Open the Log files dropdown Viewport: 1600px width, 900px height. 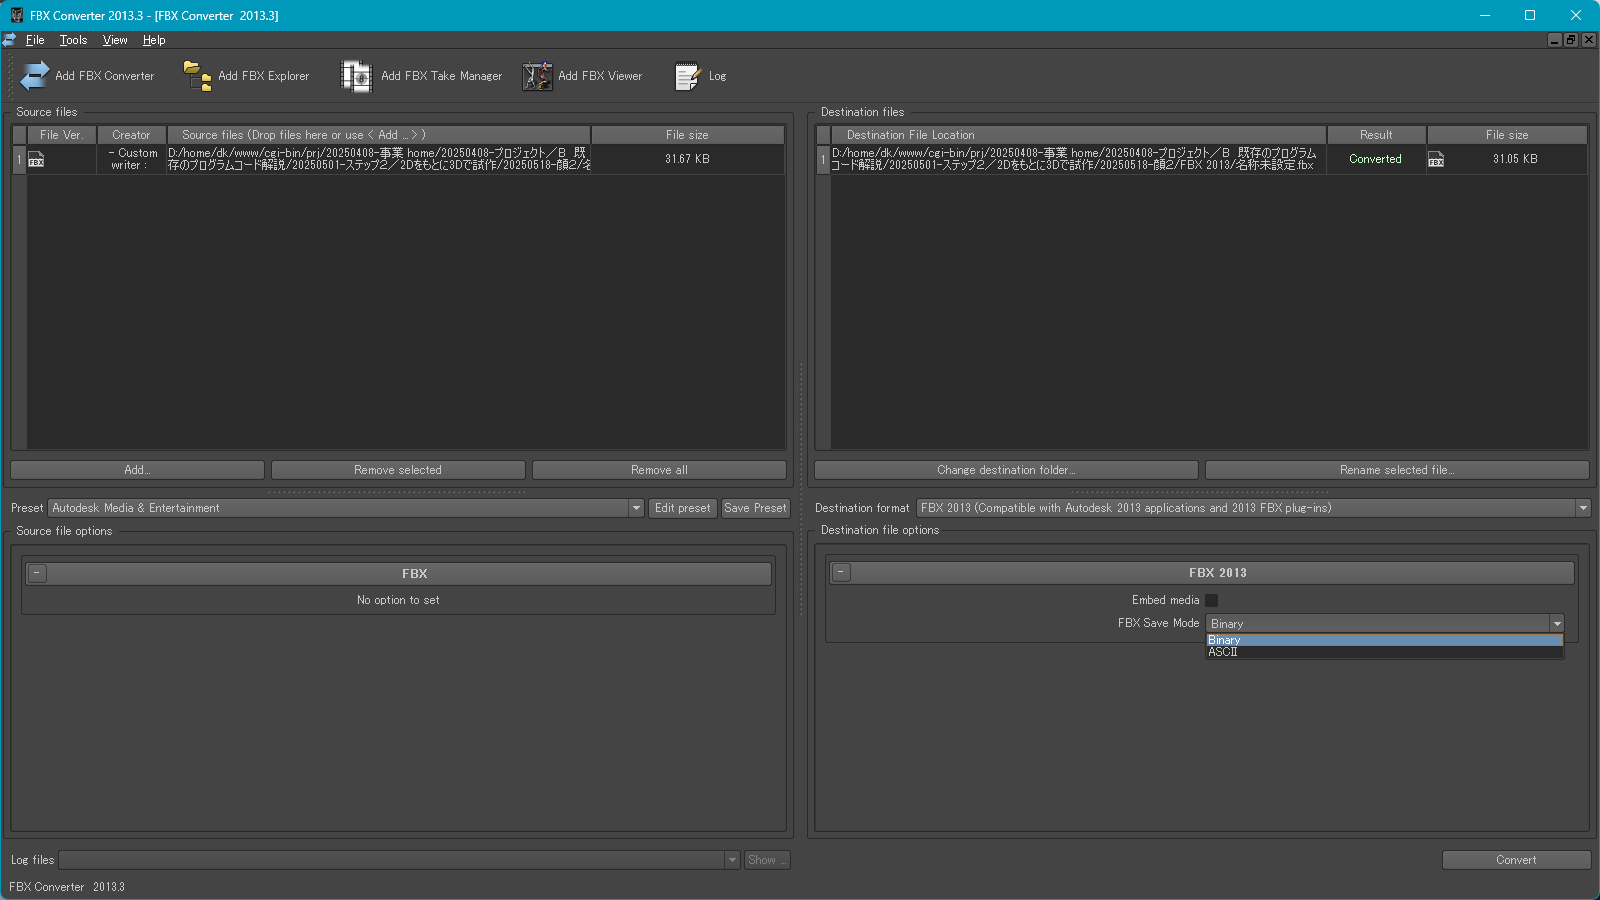[x=732, y=860]
